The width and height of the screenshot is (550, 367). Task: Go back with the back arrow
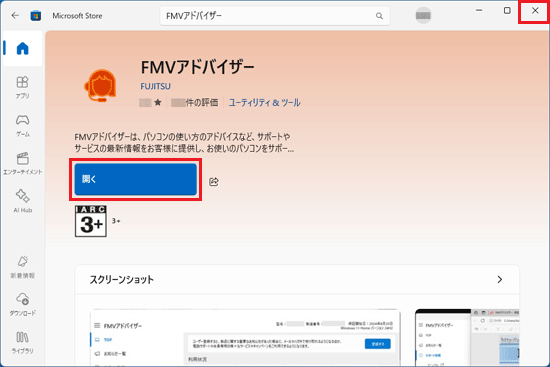point(15,15)
